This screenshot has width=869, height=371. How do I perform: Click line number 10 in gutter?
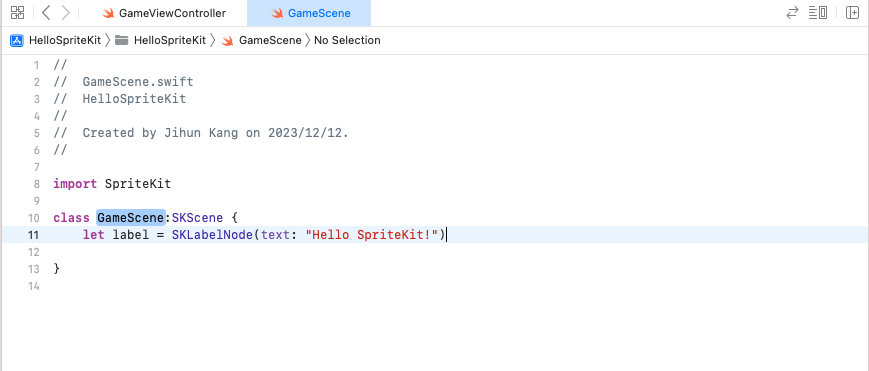(x=33, y=218)
